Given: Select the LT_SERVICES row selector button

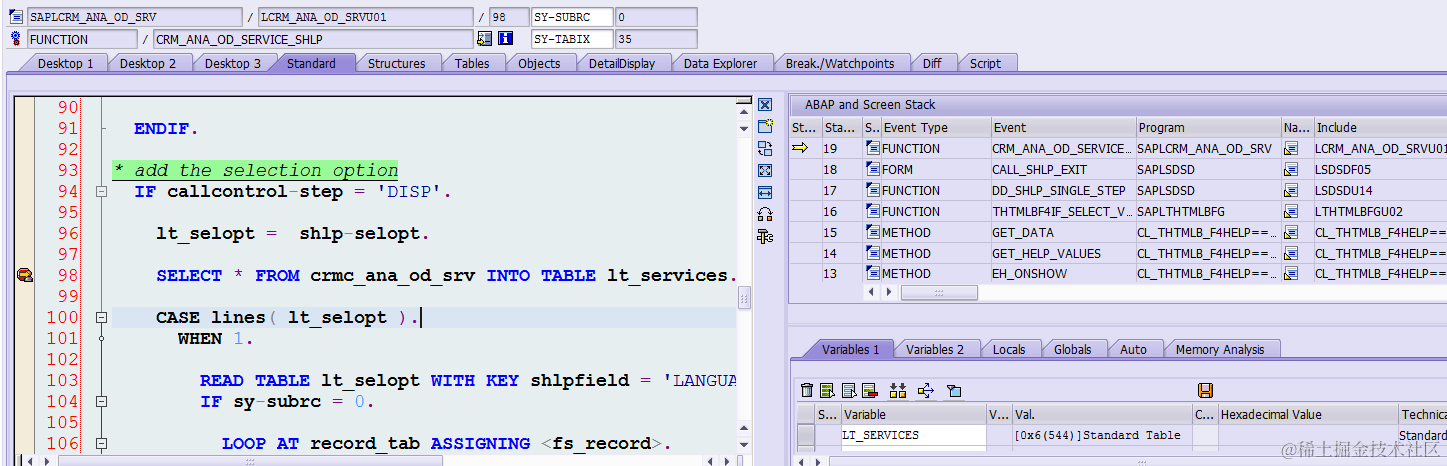Looking at the screenshot, I should [805, 435].
